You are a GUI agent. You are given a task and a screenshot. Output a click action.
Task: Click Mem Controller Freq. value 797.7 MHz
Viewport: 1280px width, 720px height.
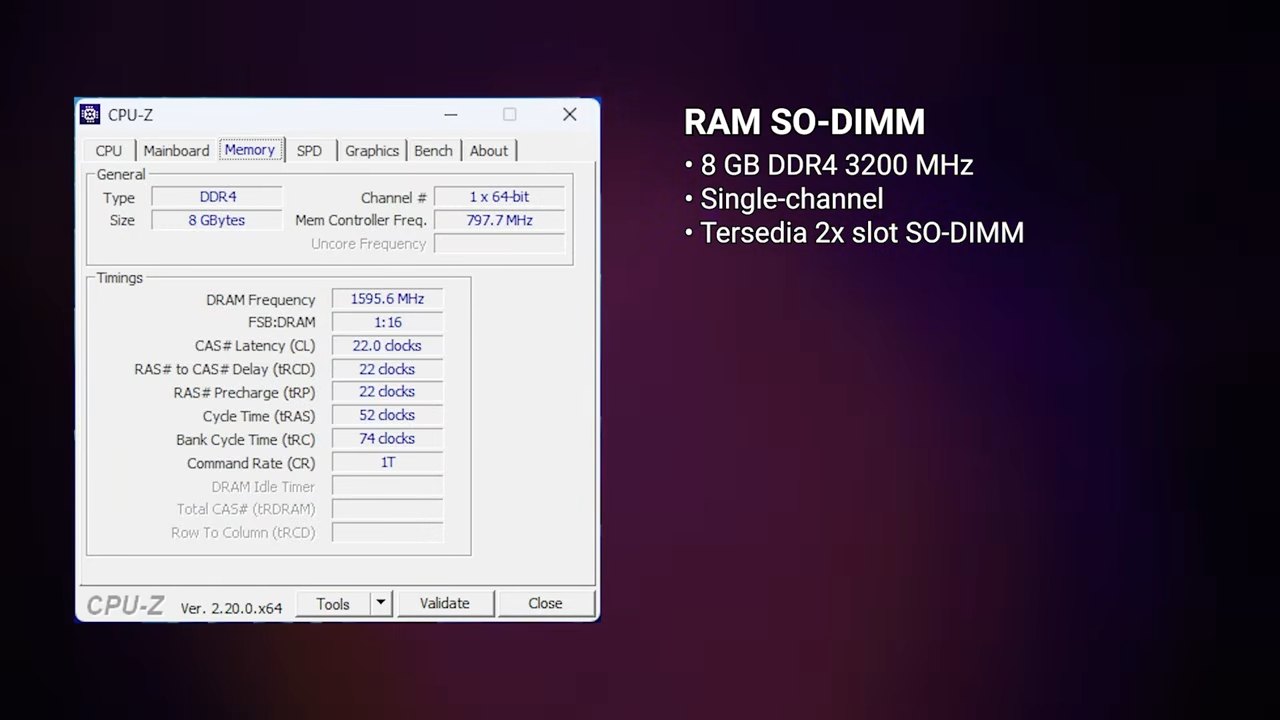pyautogui.click(x=499, y=220)
